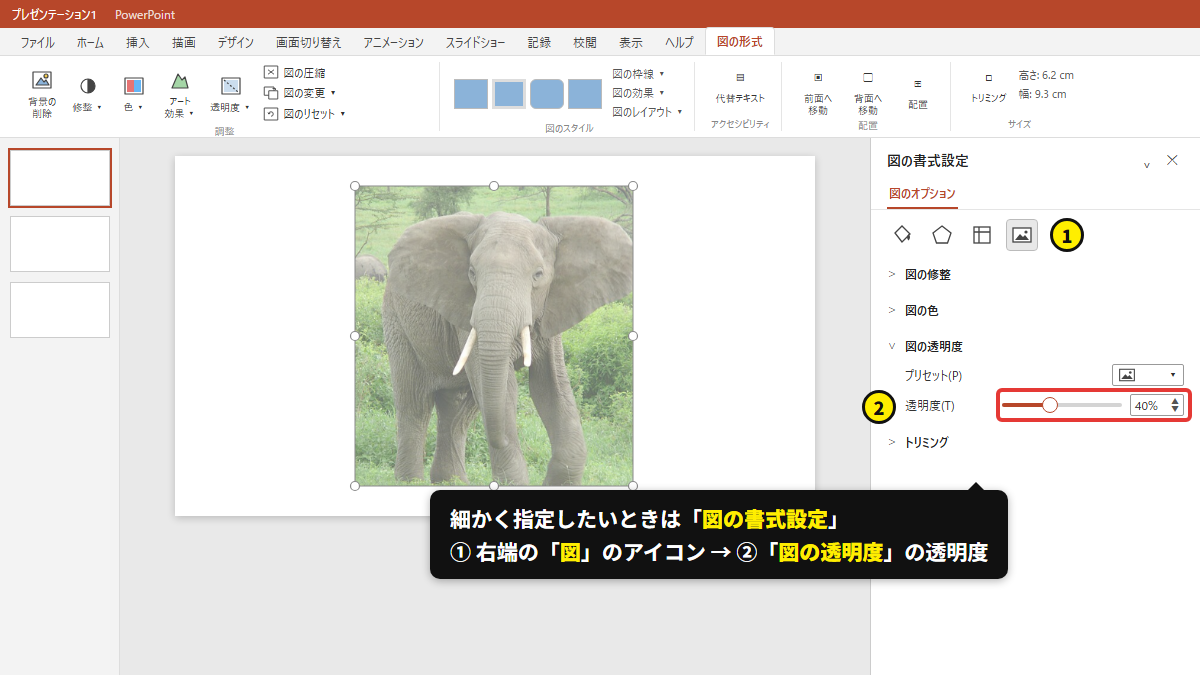Switch to the 記録 tab

click(540, 42)
